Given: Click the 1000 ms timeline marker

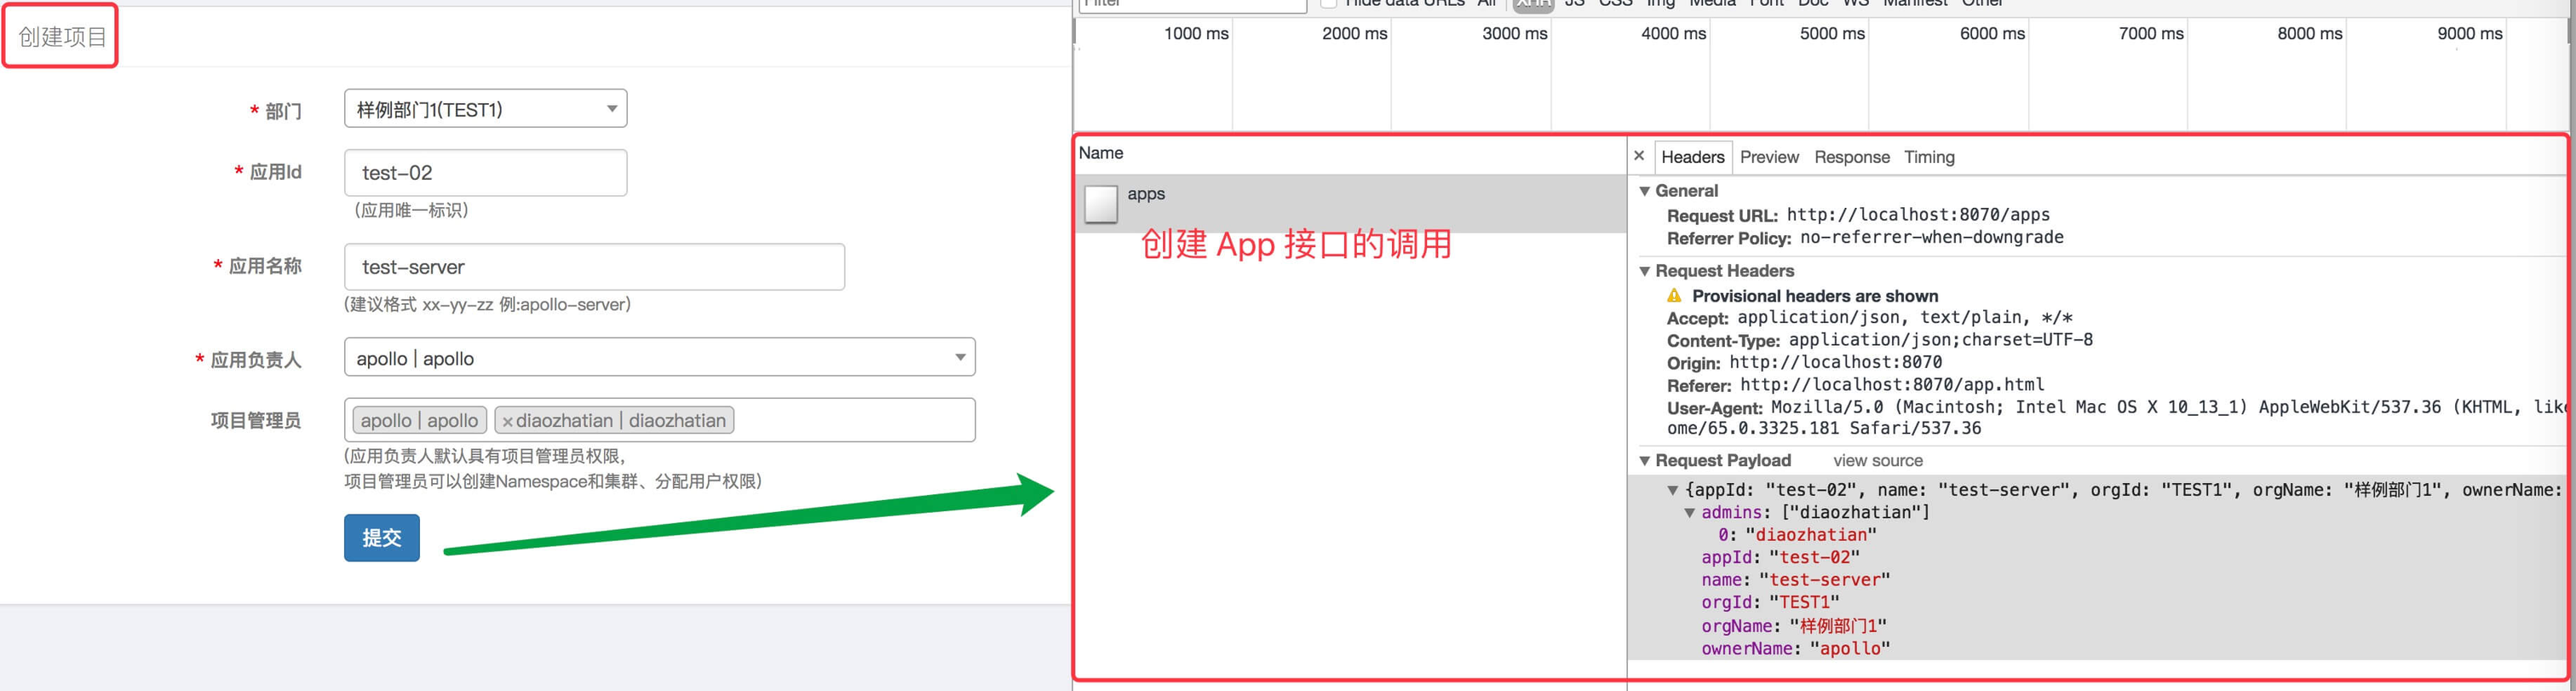Looking at the screenshot, I should [x=1196, y=34].
